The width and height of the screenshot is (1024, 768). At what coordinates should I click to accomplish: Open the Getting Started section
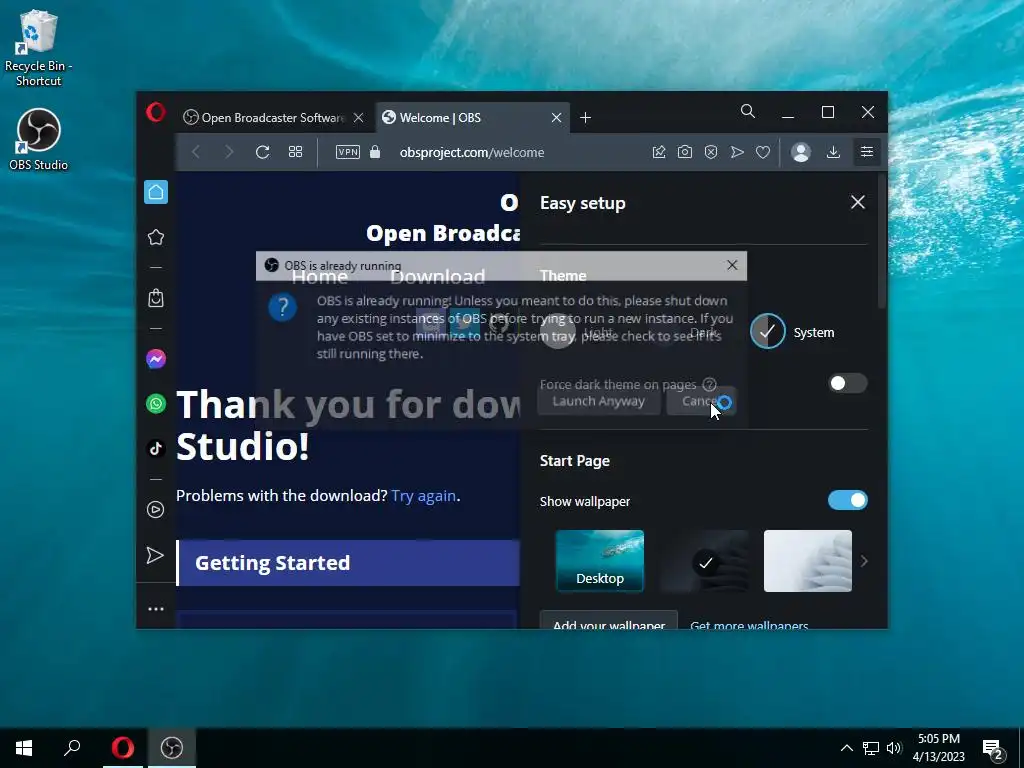click(348, 563)
